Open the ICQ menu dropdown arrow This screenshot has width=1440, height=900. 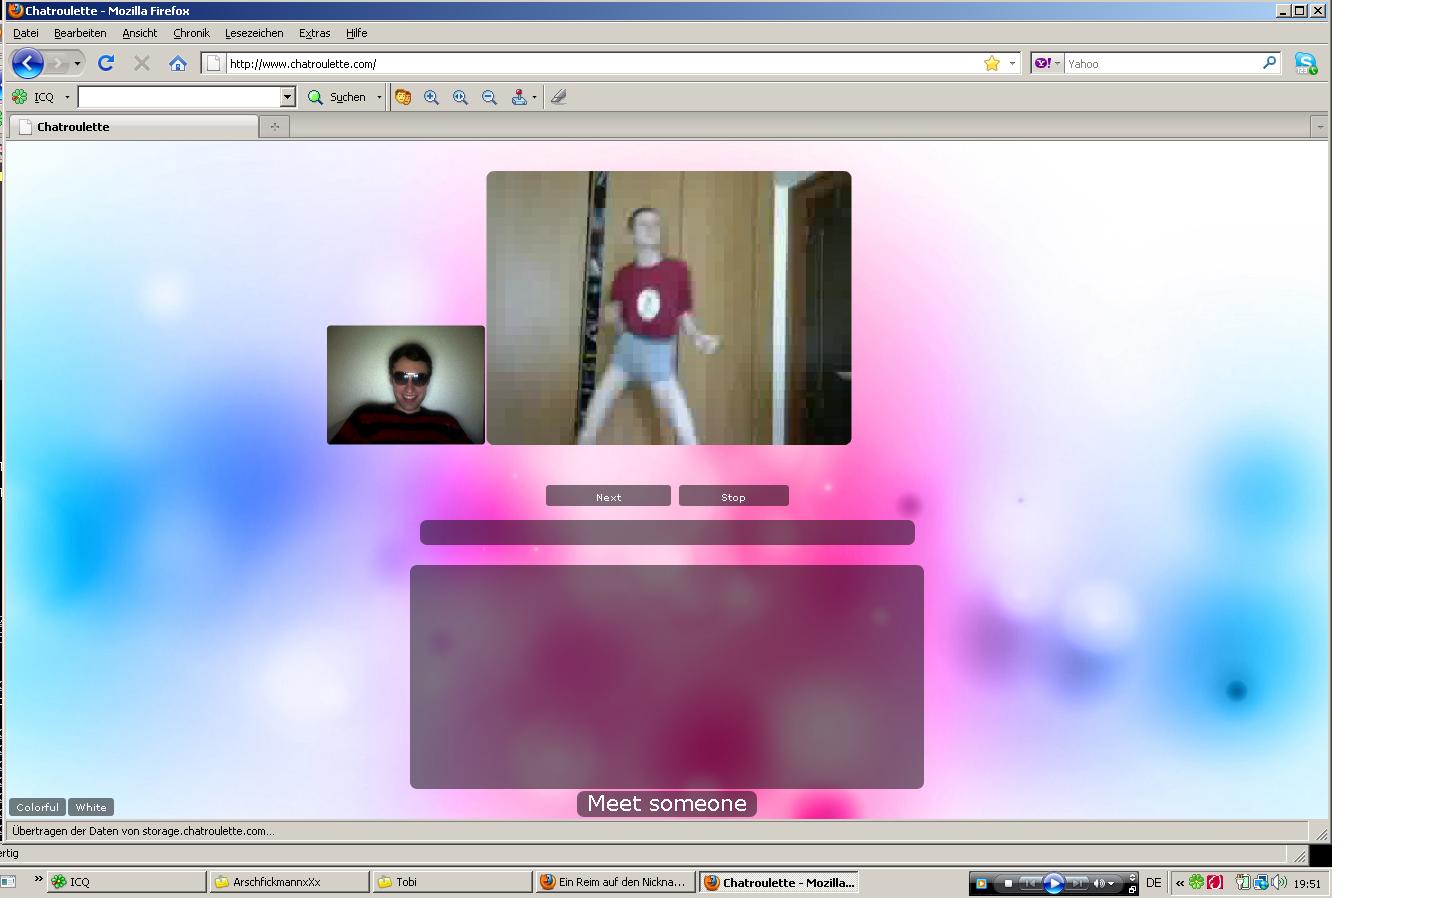coord(67,97)
